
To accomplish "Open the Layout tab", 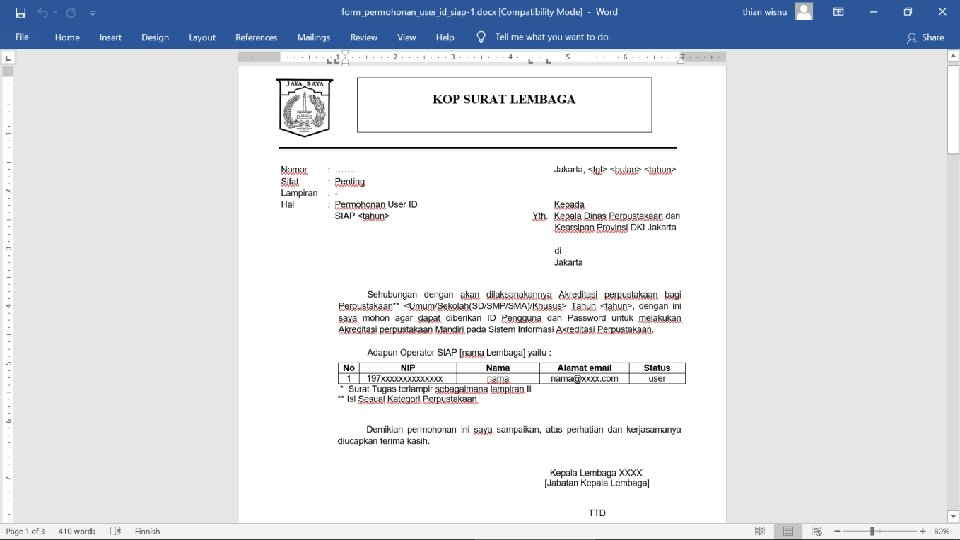I will coord(202,37).
